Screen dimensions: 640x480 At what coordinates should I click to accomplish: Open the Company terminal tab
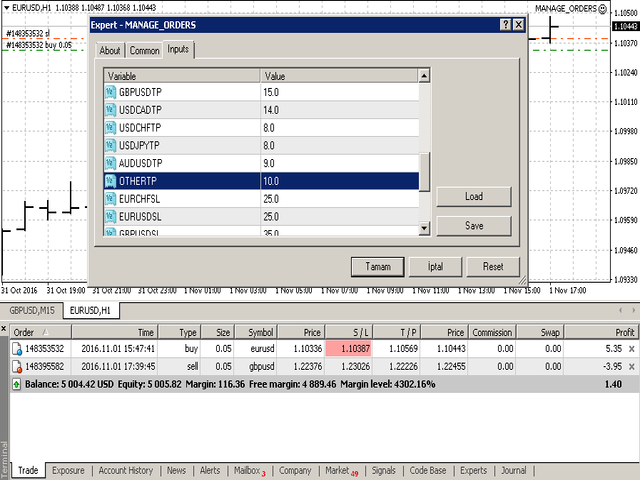[x=295, y=471]
